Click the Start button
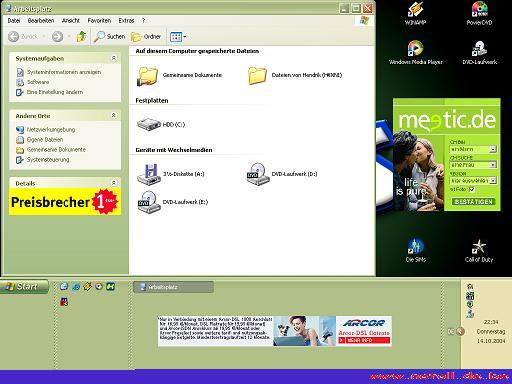 24,286
